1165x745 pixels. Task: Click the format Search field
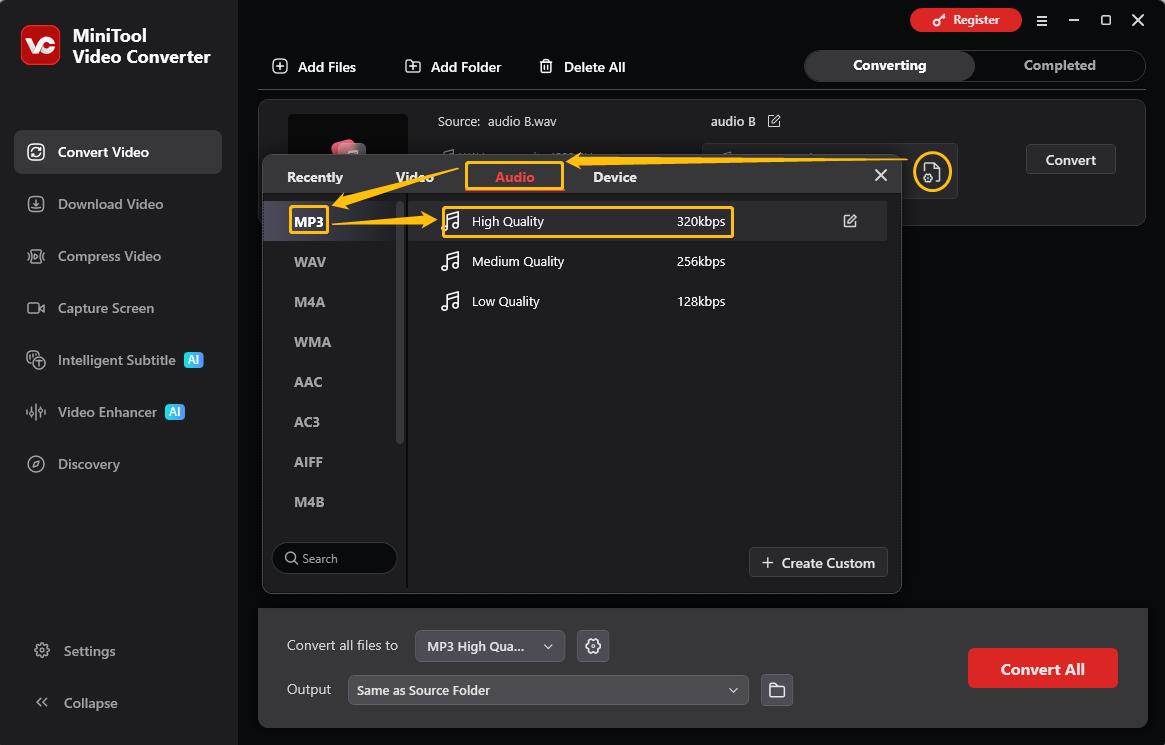tap(334, 558)
